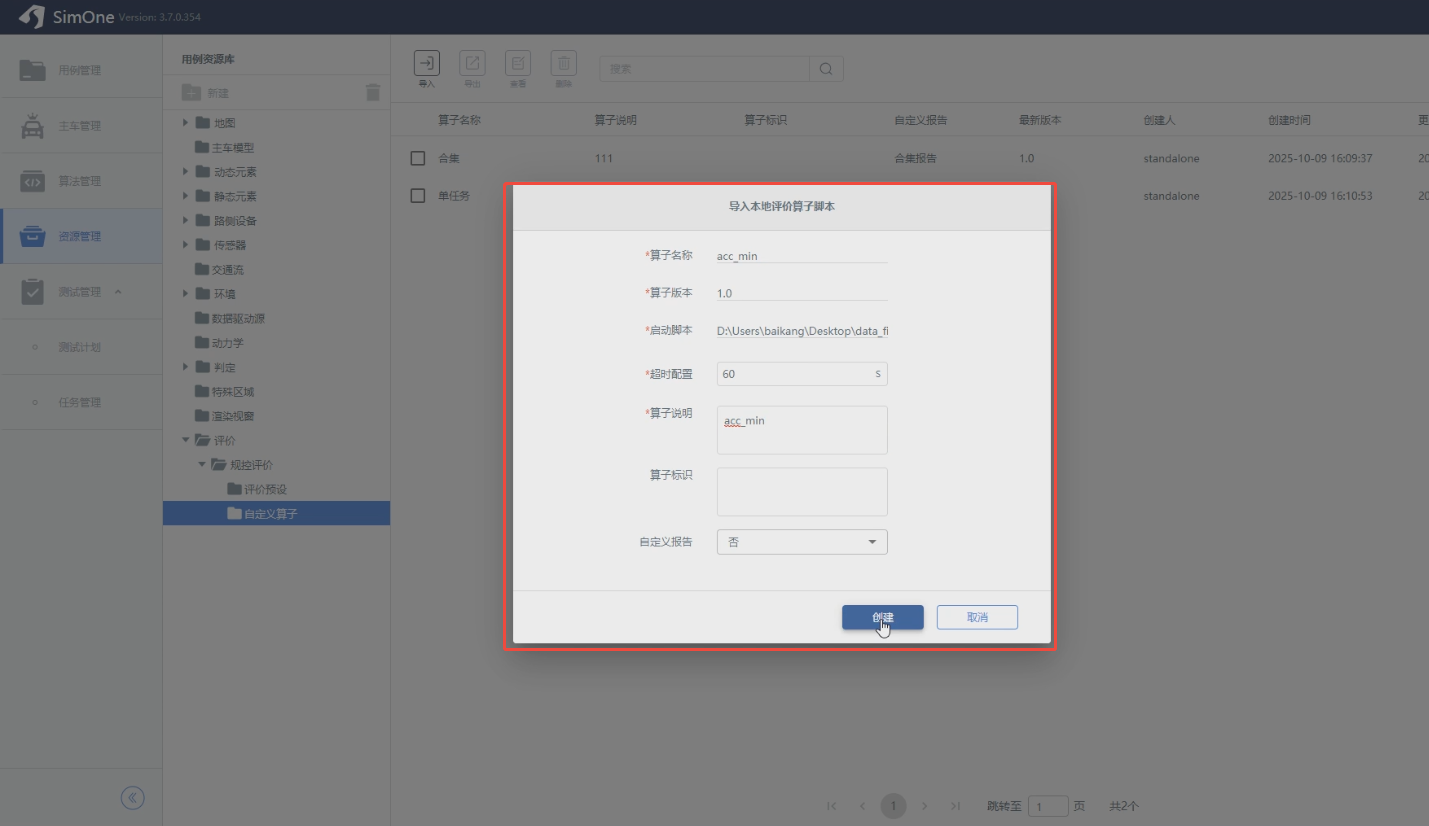Viewport: 1429px width, 826px height.
Task: Click the 启动脚本 path field
Action: click(802, 330)
